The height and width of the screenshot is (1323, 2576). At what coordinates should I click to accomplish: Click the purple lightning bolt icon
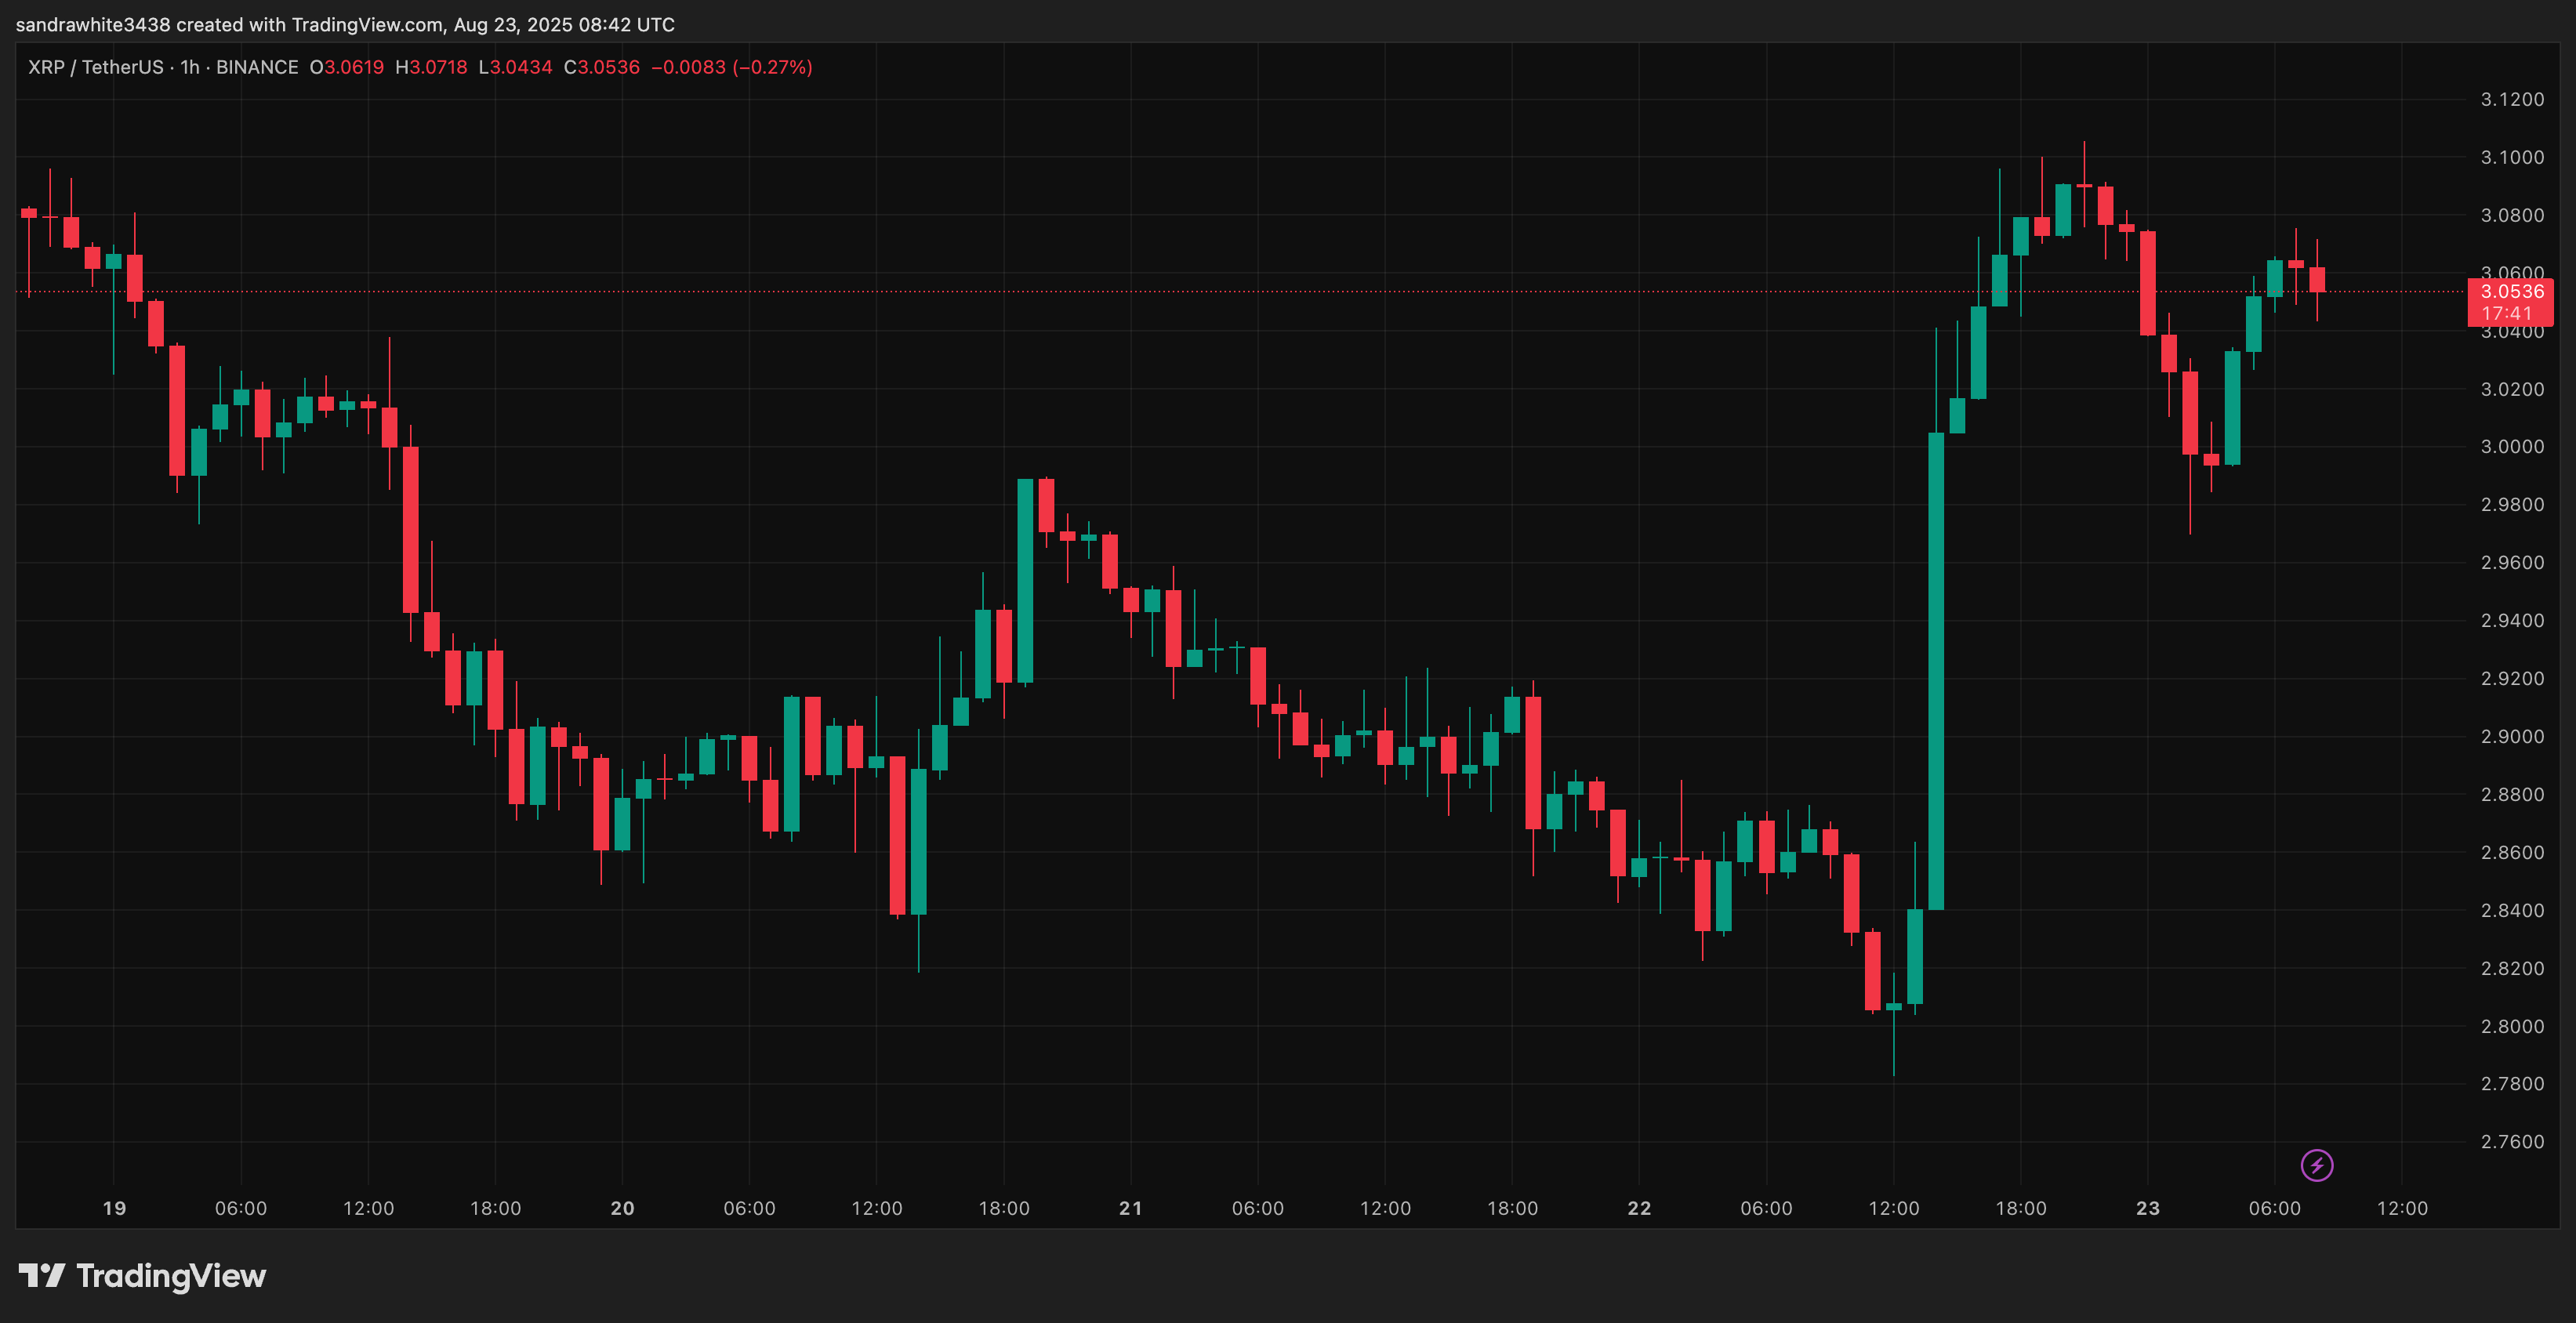click(x=2316, y=1165)
